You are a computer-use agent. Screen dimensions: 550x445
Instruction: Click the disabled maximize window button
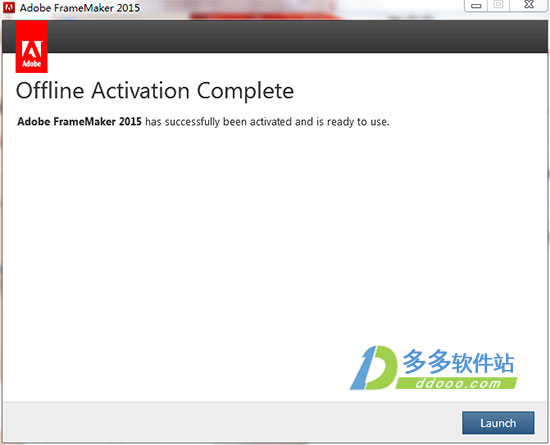[498, 5]
